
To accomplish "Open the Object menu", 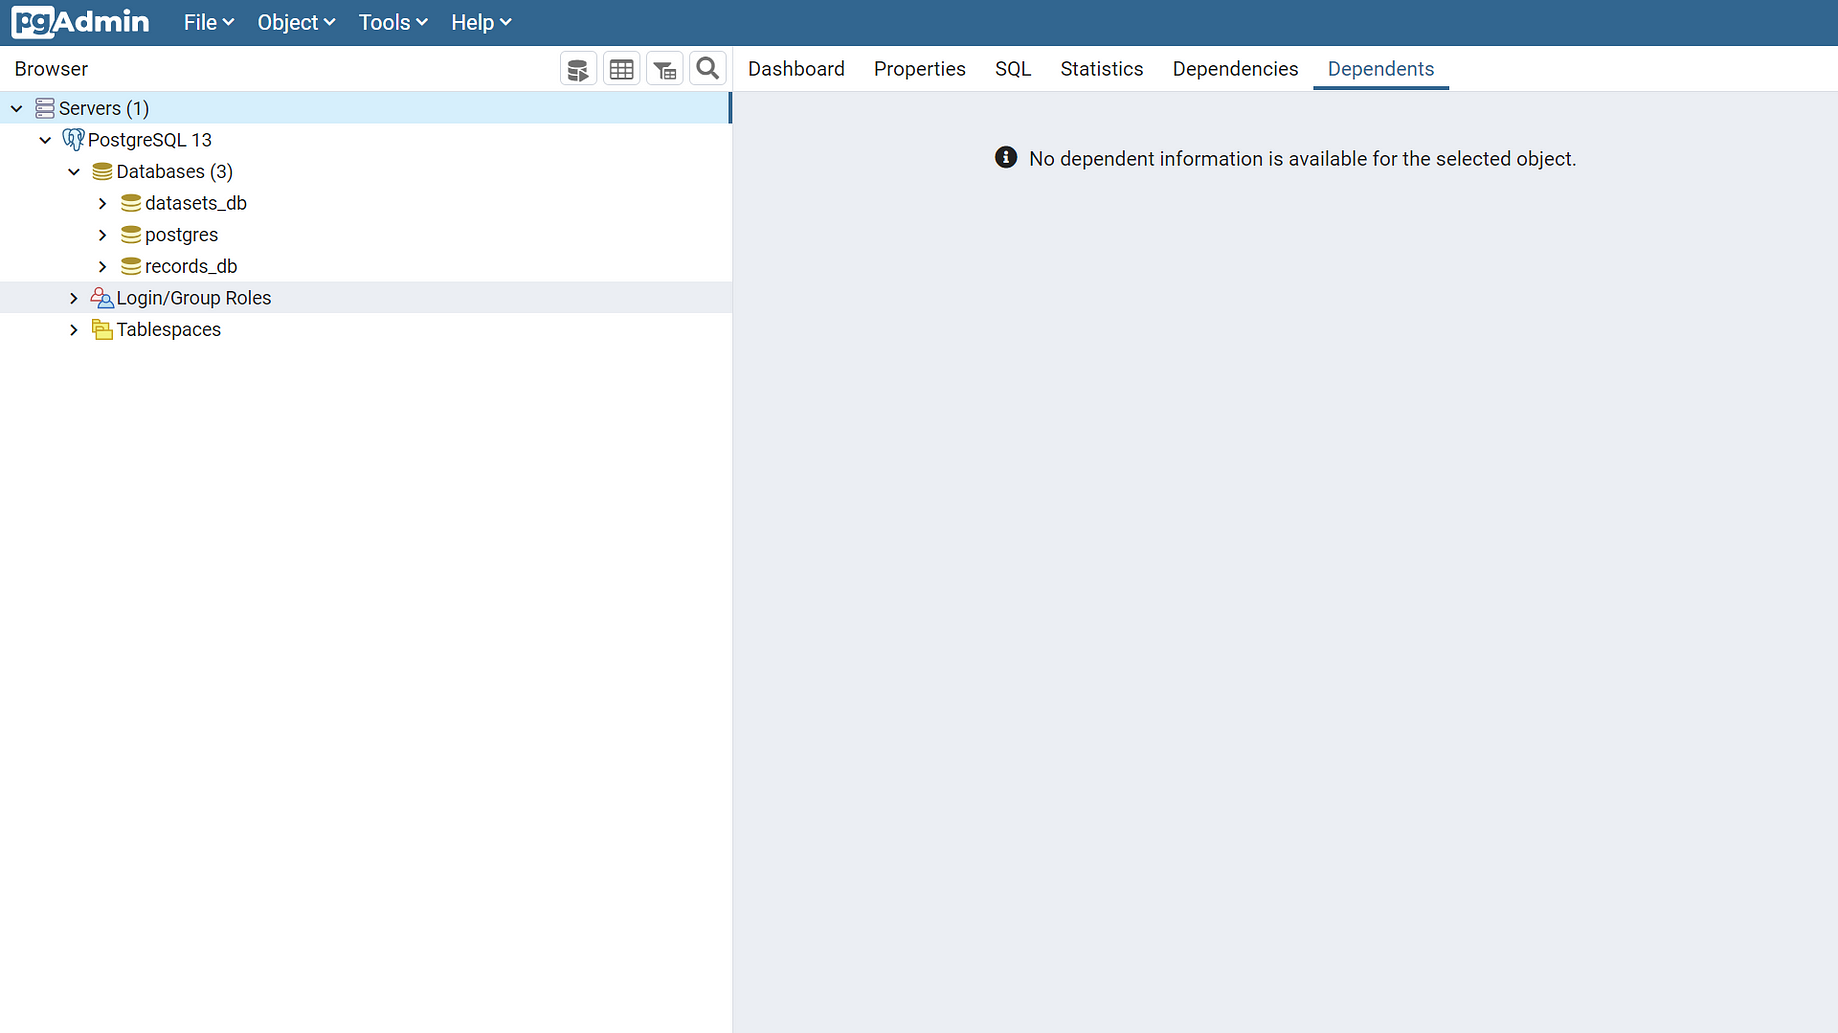I will [296, 22].
